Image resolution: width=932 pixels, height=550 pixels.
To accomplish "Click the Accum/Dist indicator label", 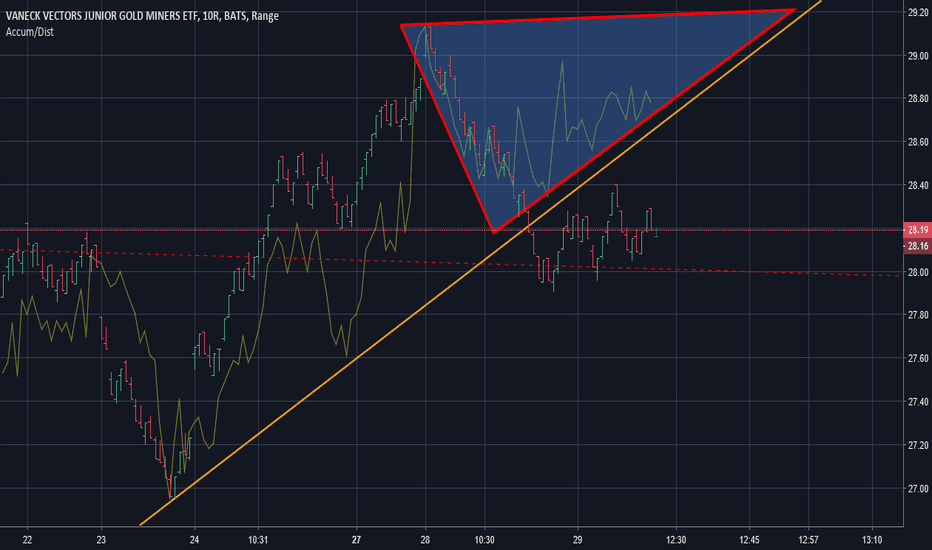I will [30, 32].
